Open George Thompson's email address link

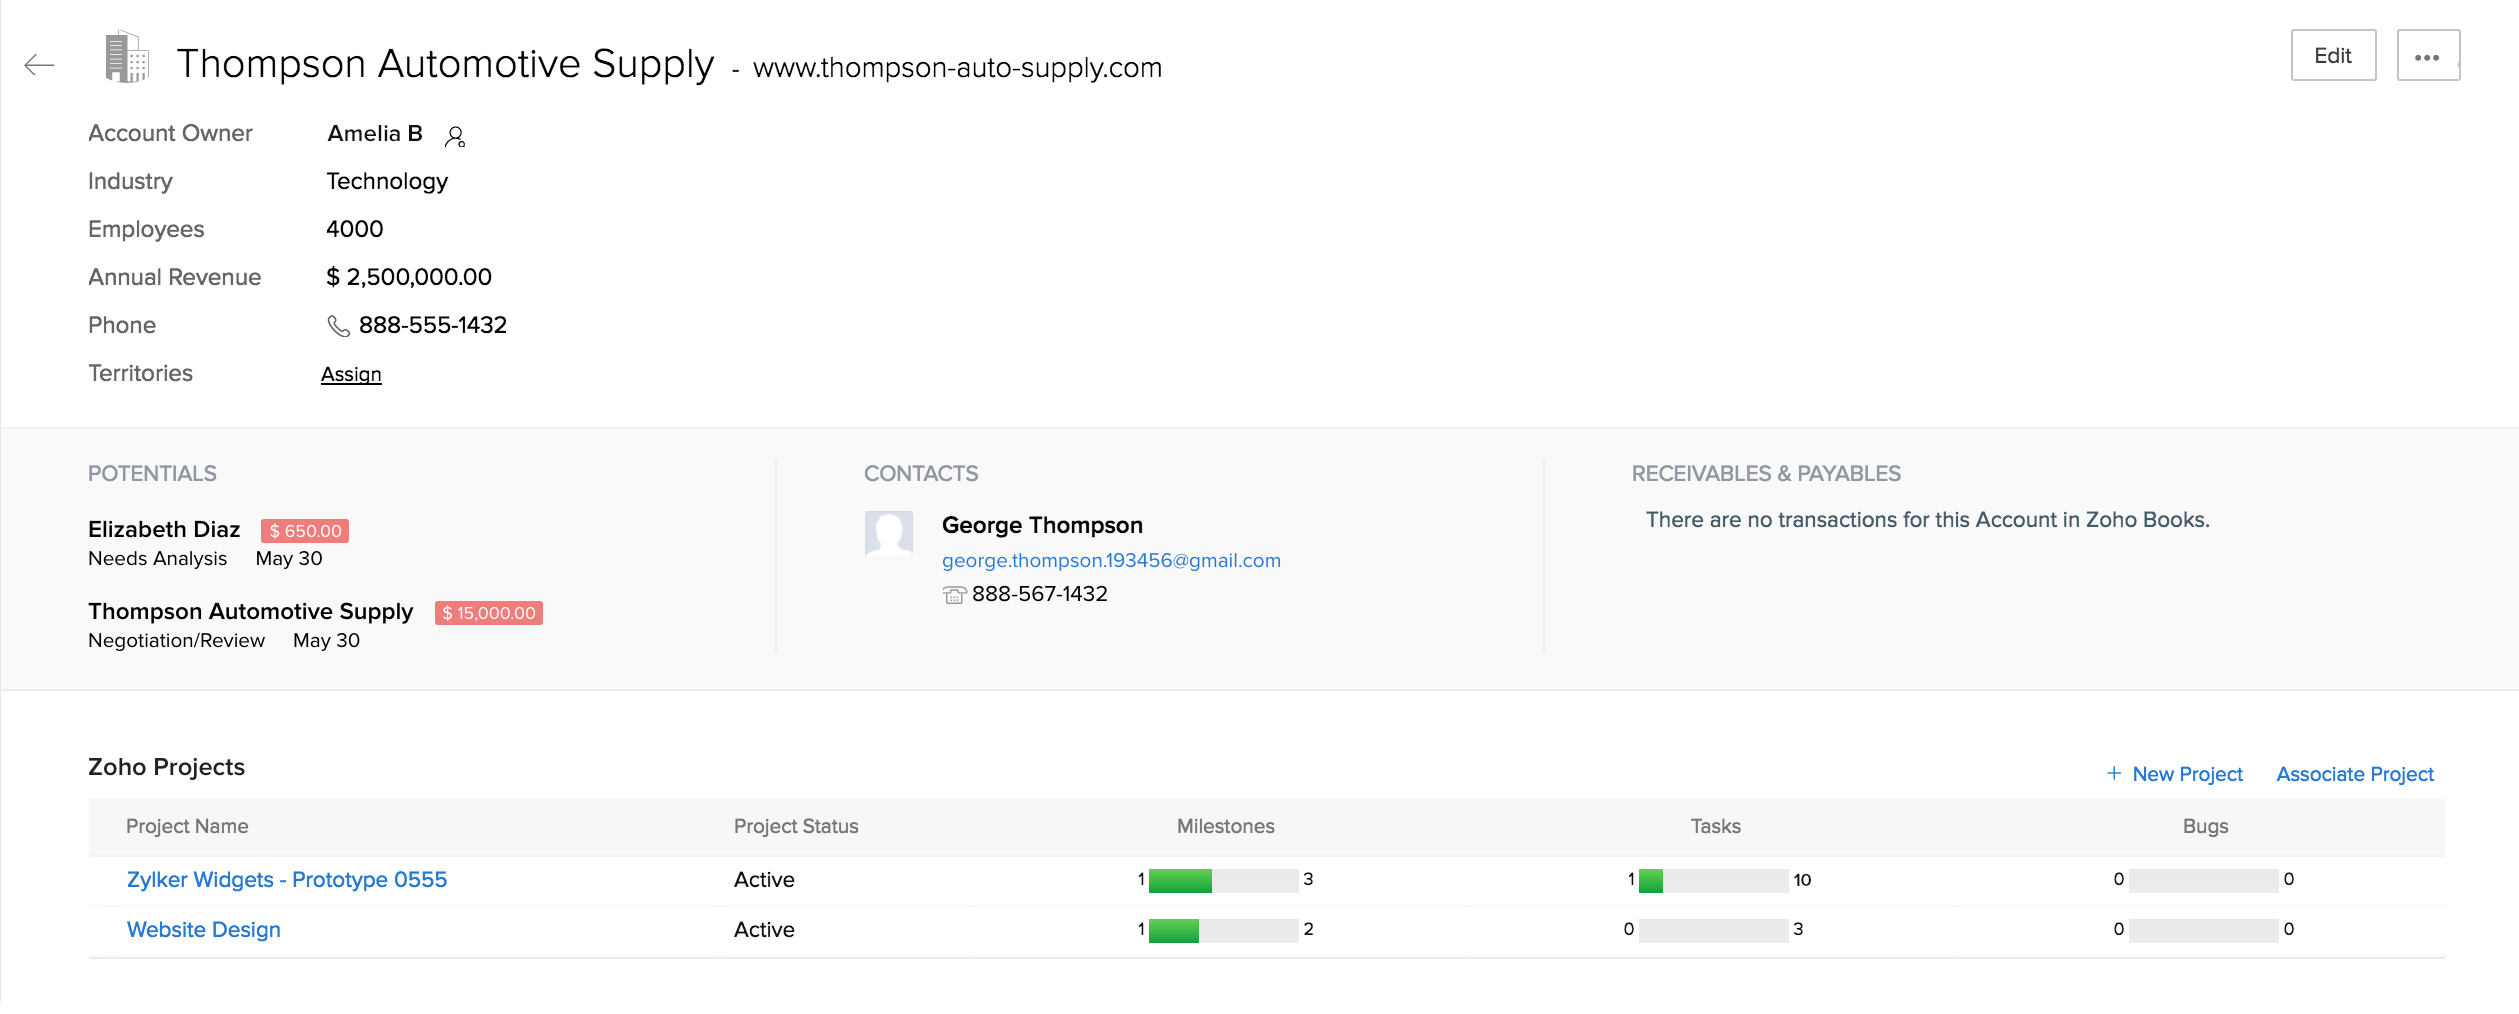[x=1110, y=561]
